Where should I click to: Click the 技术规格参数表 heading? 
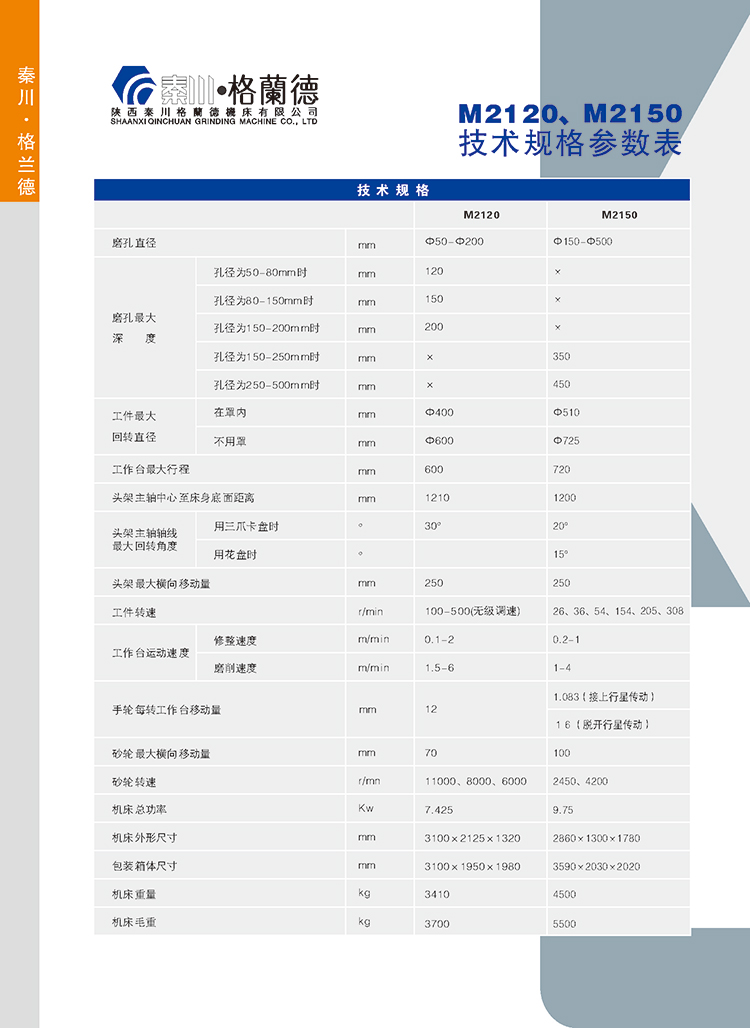570,143
